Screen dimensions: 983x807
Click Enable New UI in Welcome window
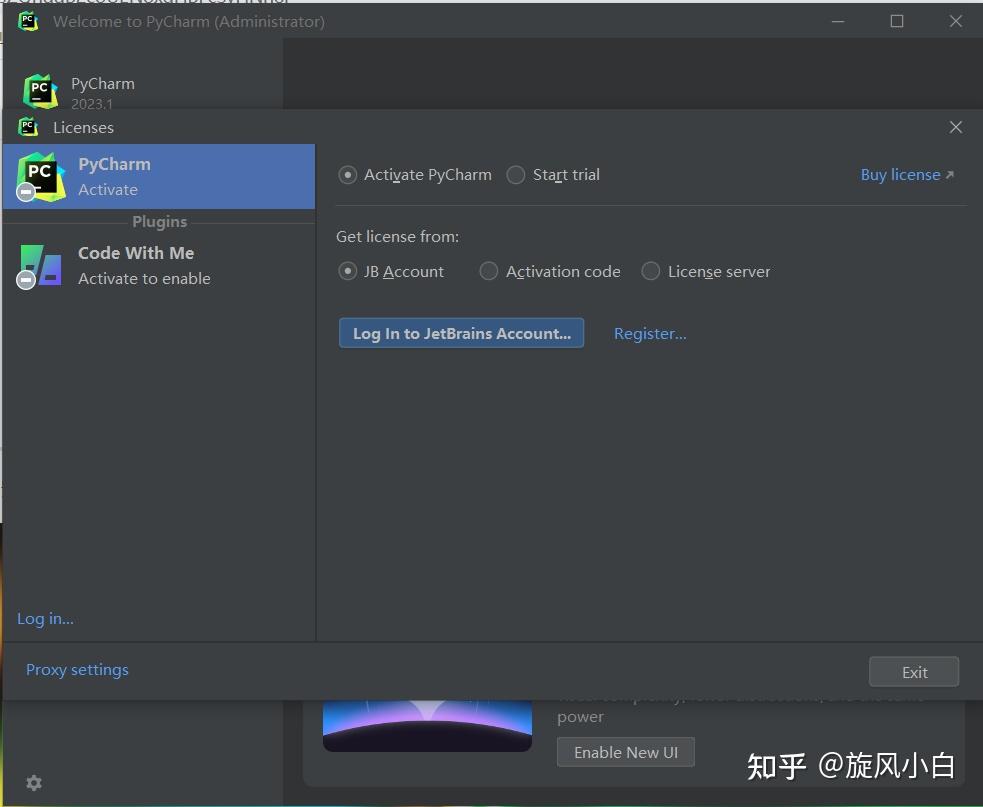click(626, 752)
